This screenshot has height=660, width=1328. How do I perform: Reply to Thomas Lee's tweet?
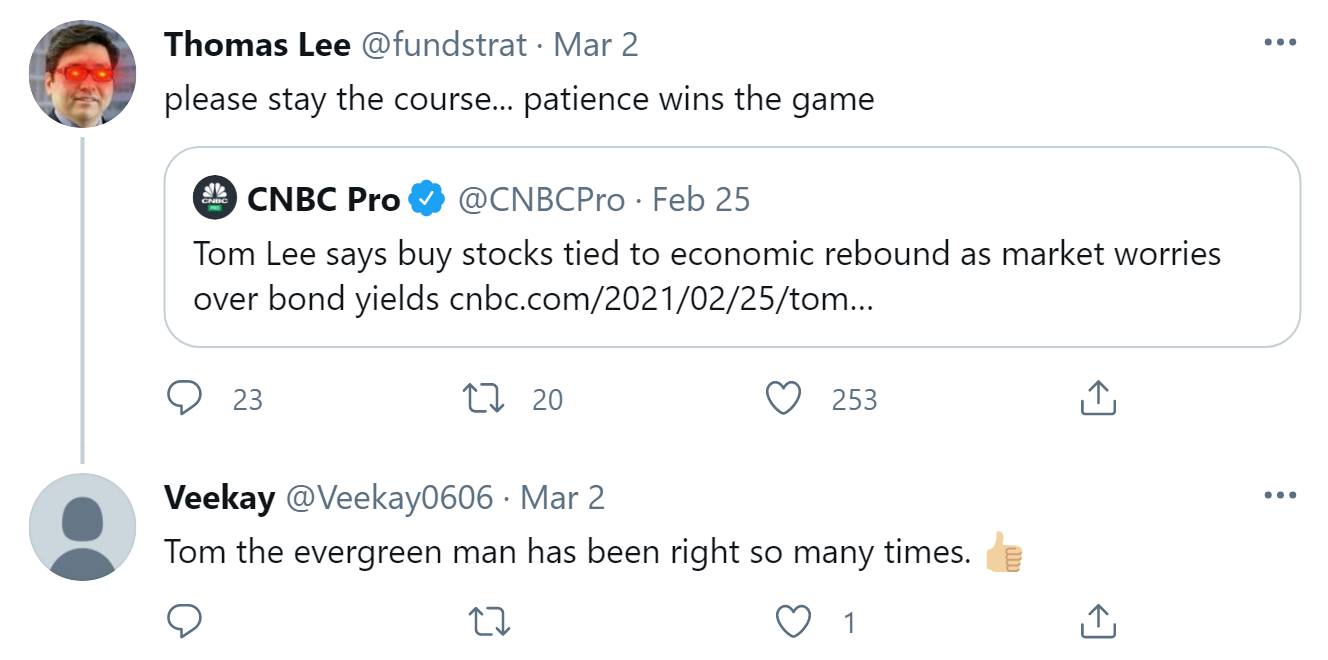coord(185,399)
